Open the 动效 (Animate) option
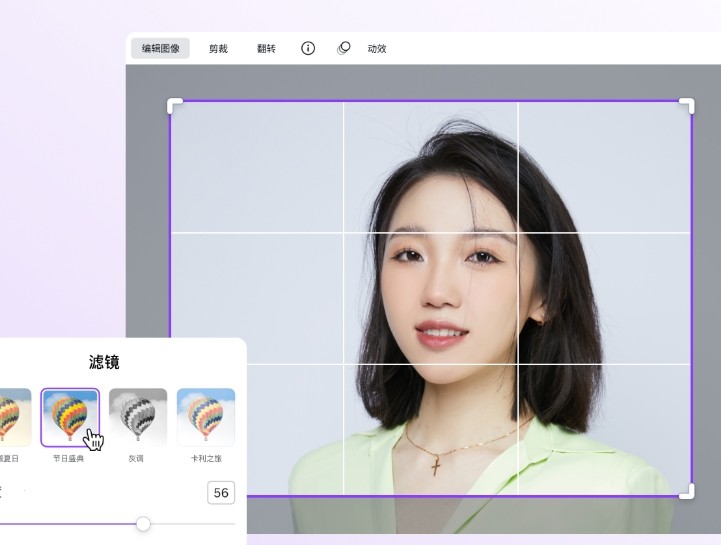The image size is (721, 545). point(377,48)
